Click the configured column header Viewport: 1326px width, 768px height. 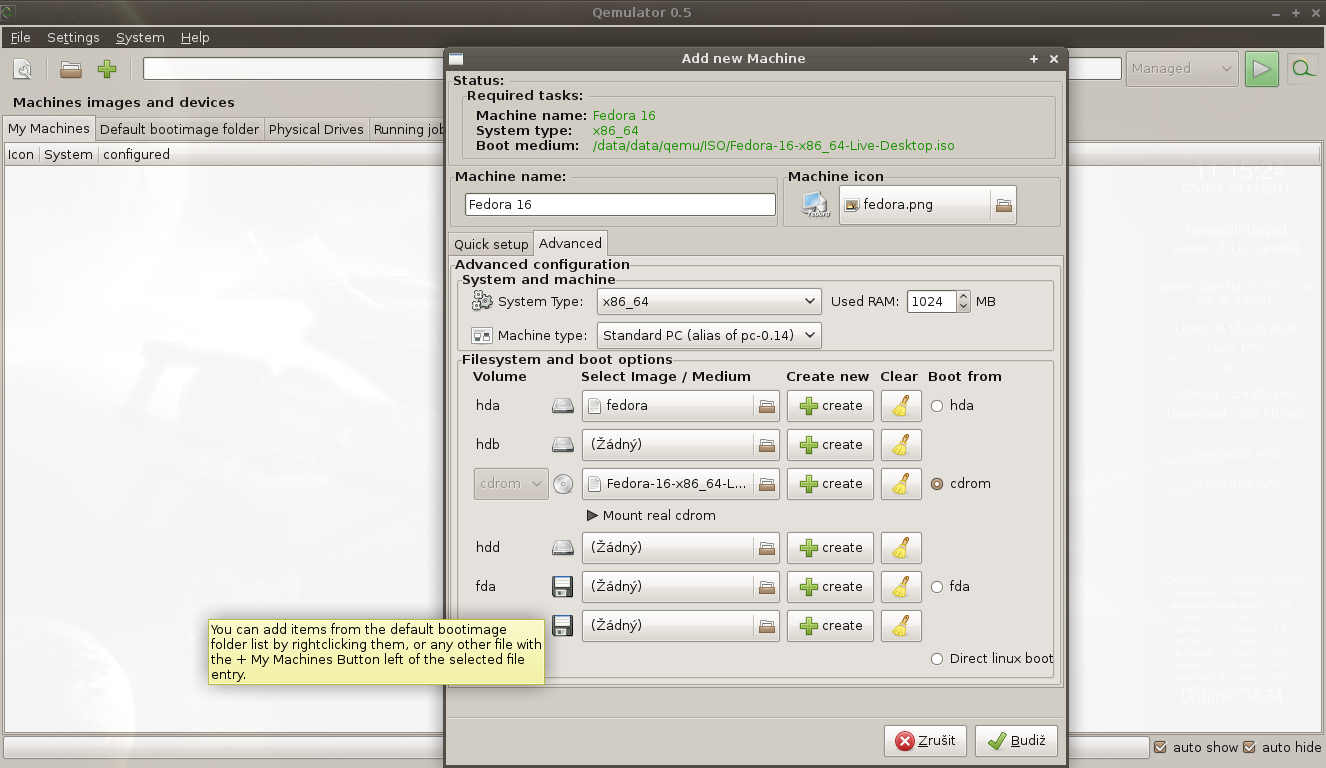[x=137, y=155]
